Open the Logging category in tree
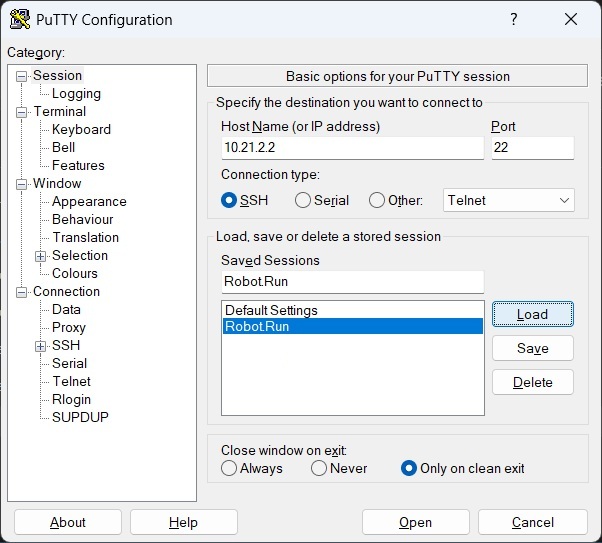Image resolution: width=602 pixels, height=543 pixels. pyautogui.click(x=76, y=94)
